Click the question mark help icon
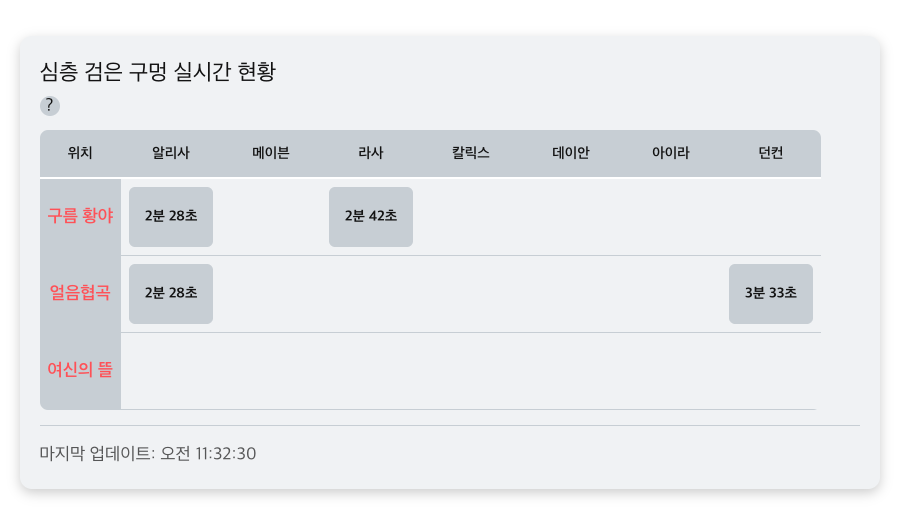Image resolution: width=916 pixels, height=509 pixels. click(x=50, y=106)
